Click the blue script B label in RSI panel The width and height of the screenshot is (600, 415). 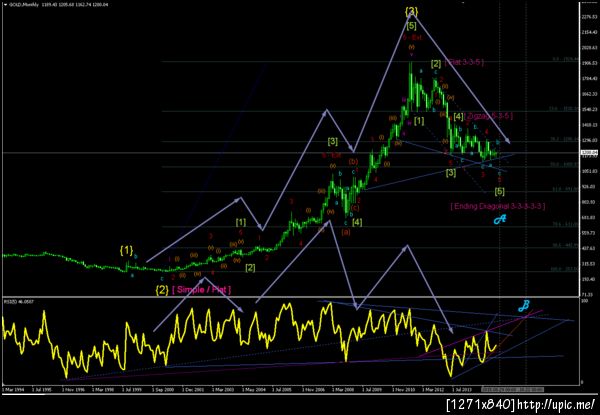pos(523,306)
